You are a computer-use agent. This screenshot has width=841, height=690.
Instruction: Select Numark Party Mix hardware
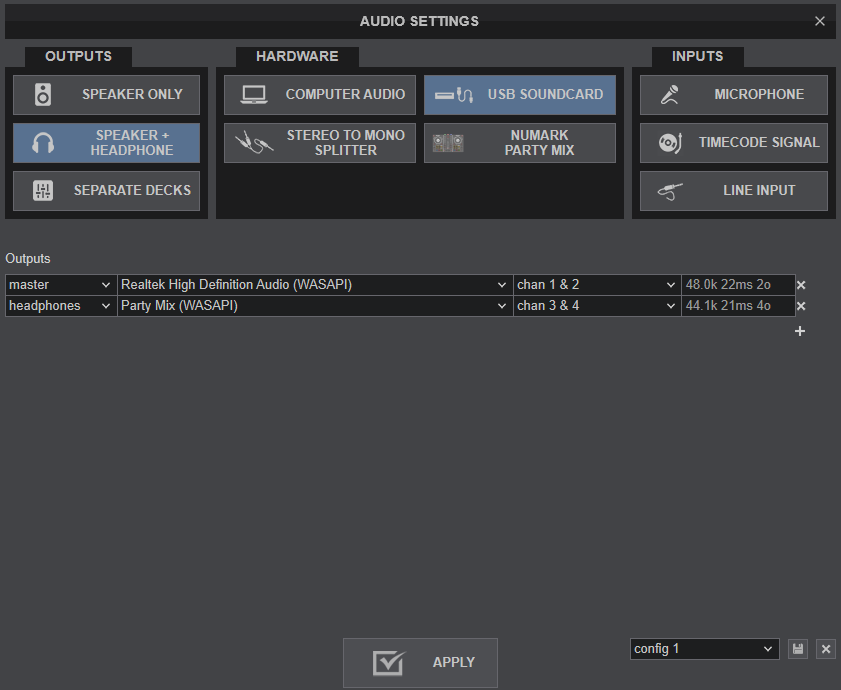pos(520,143)
